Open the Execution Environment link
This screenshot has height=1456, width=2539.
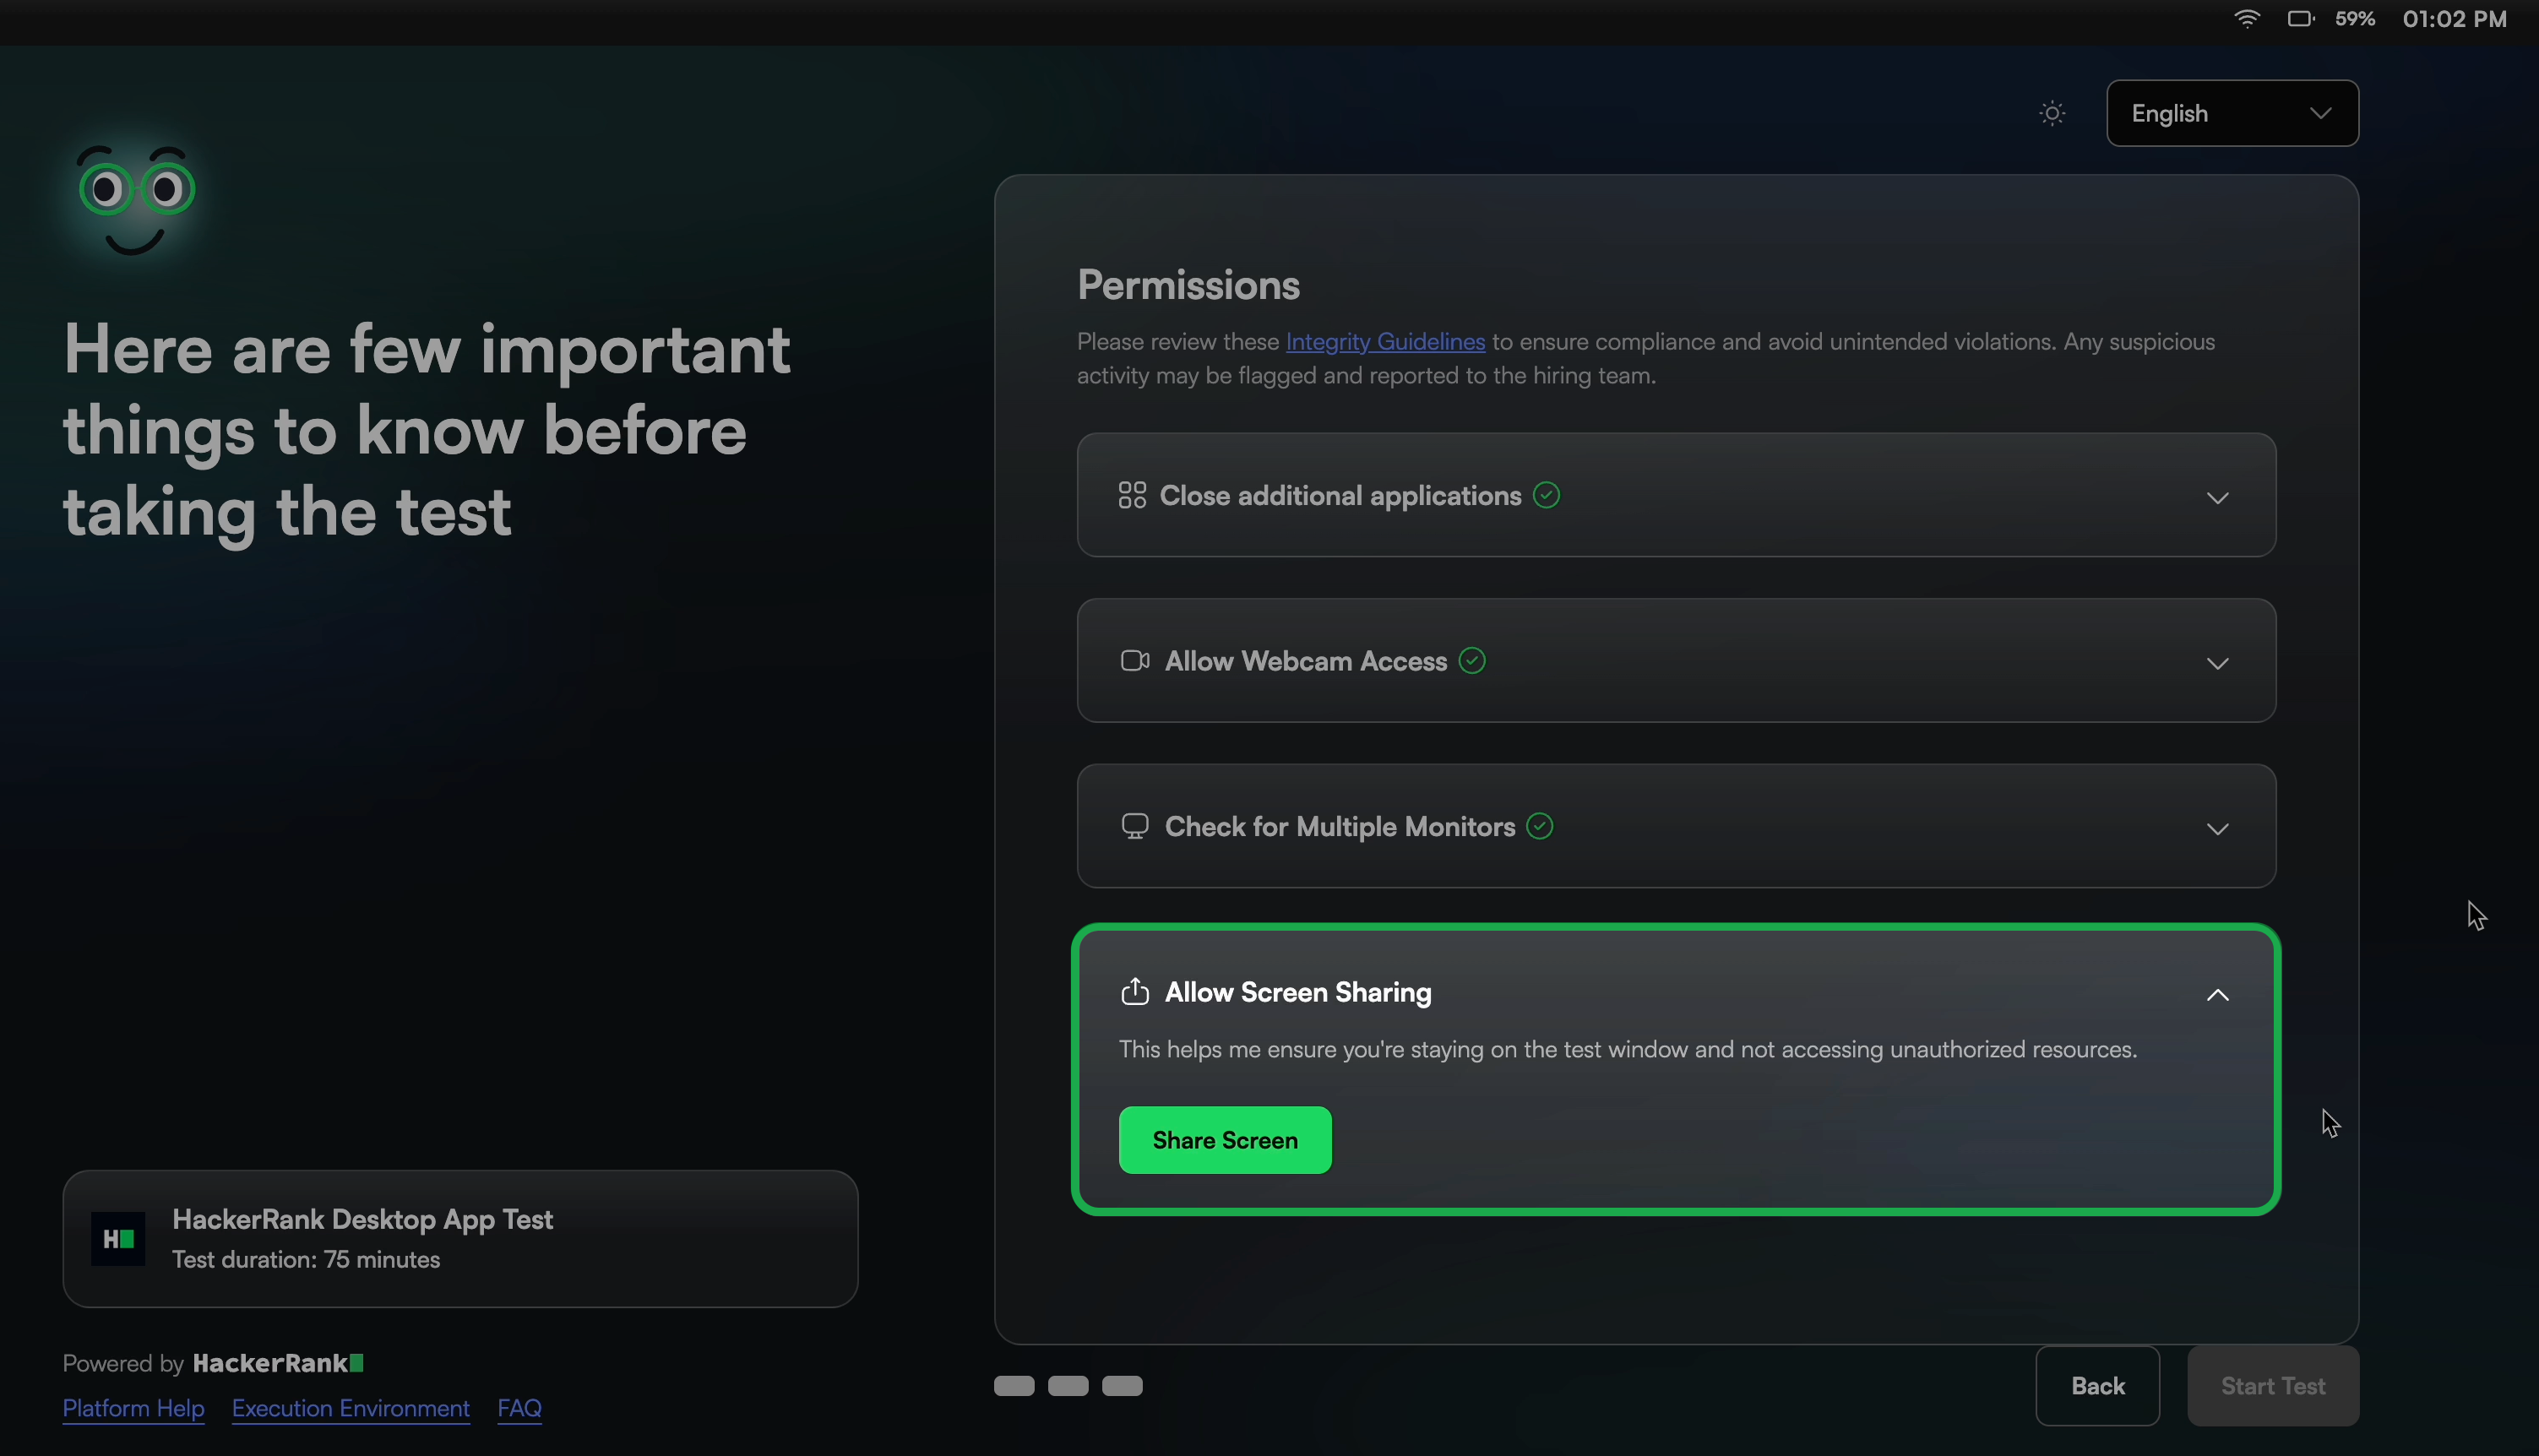pos(350,1408)
